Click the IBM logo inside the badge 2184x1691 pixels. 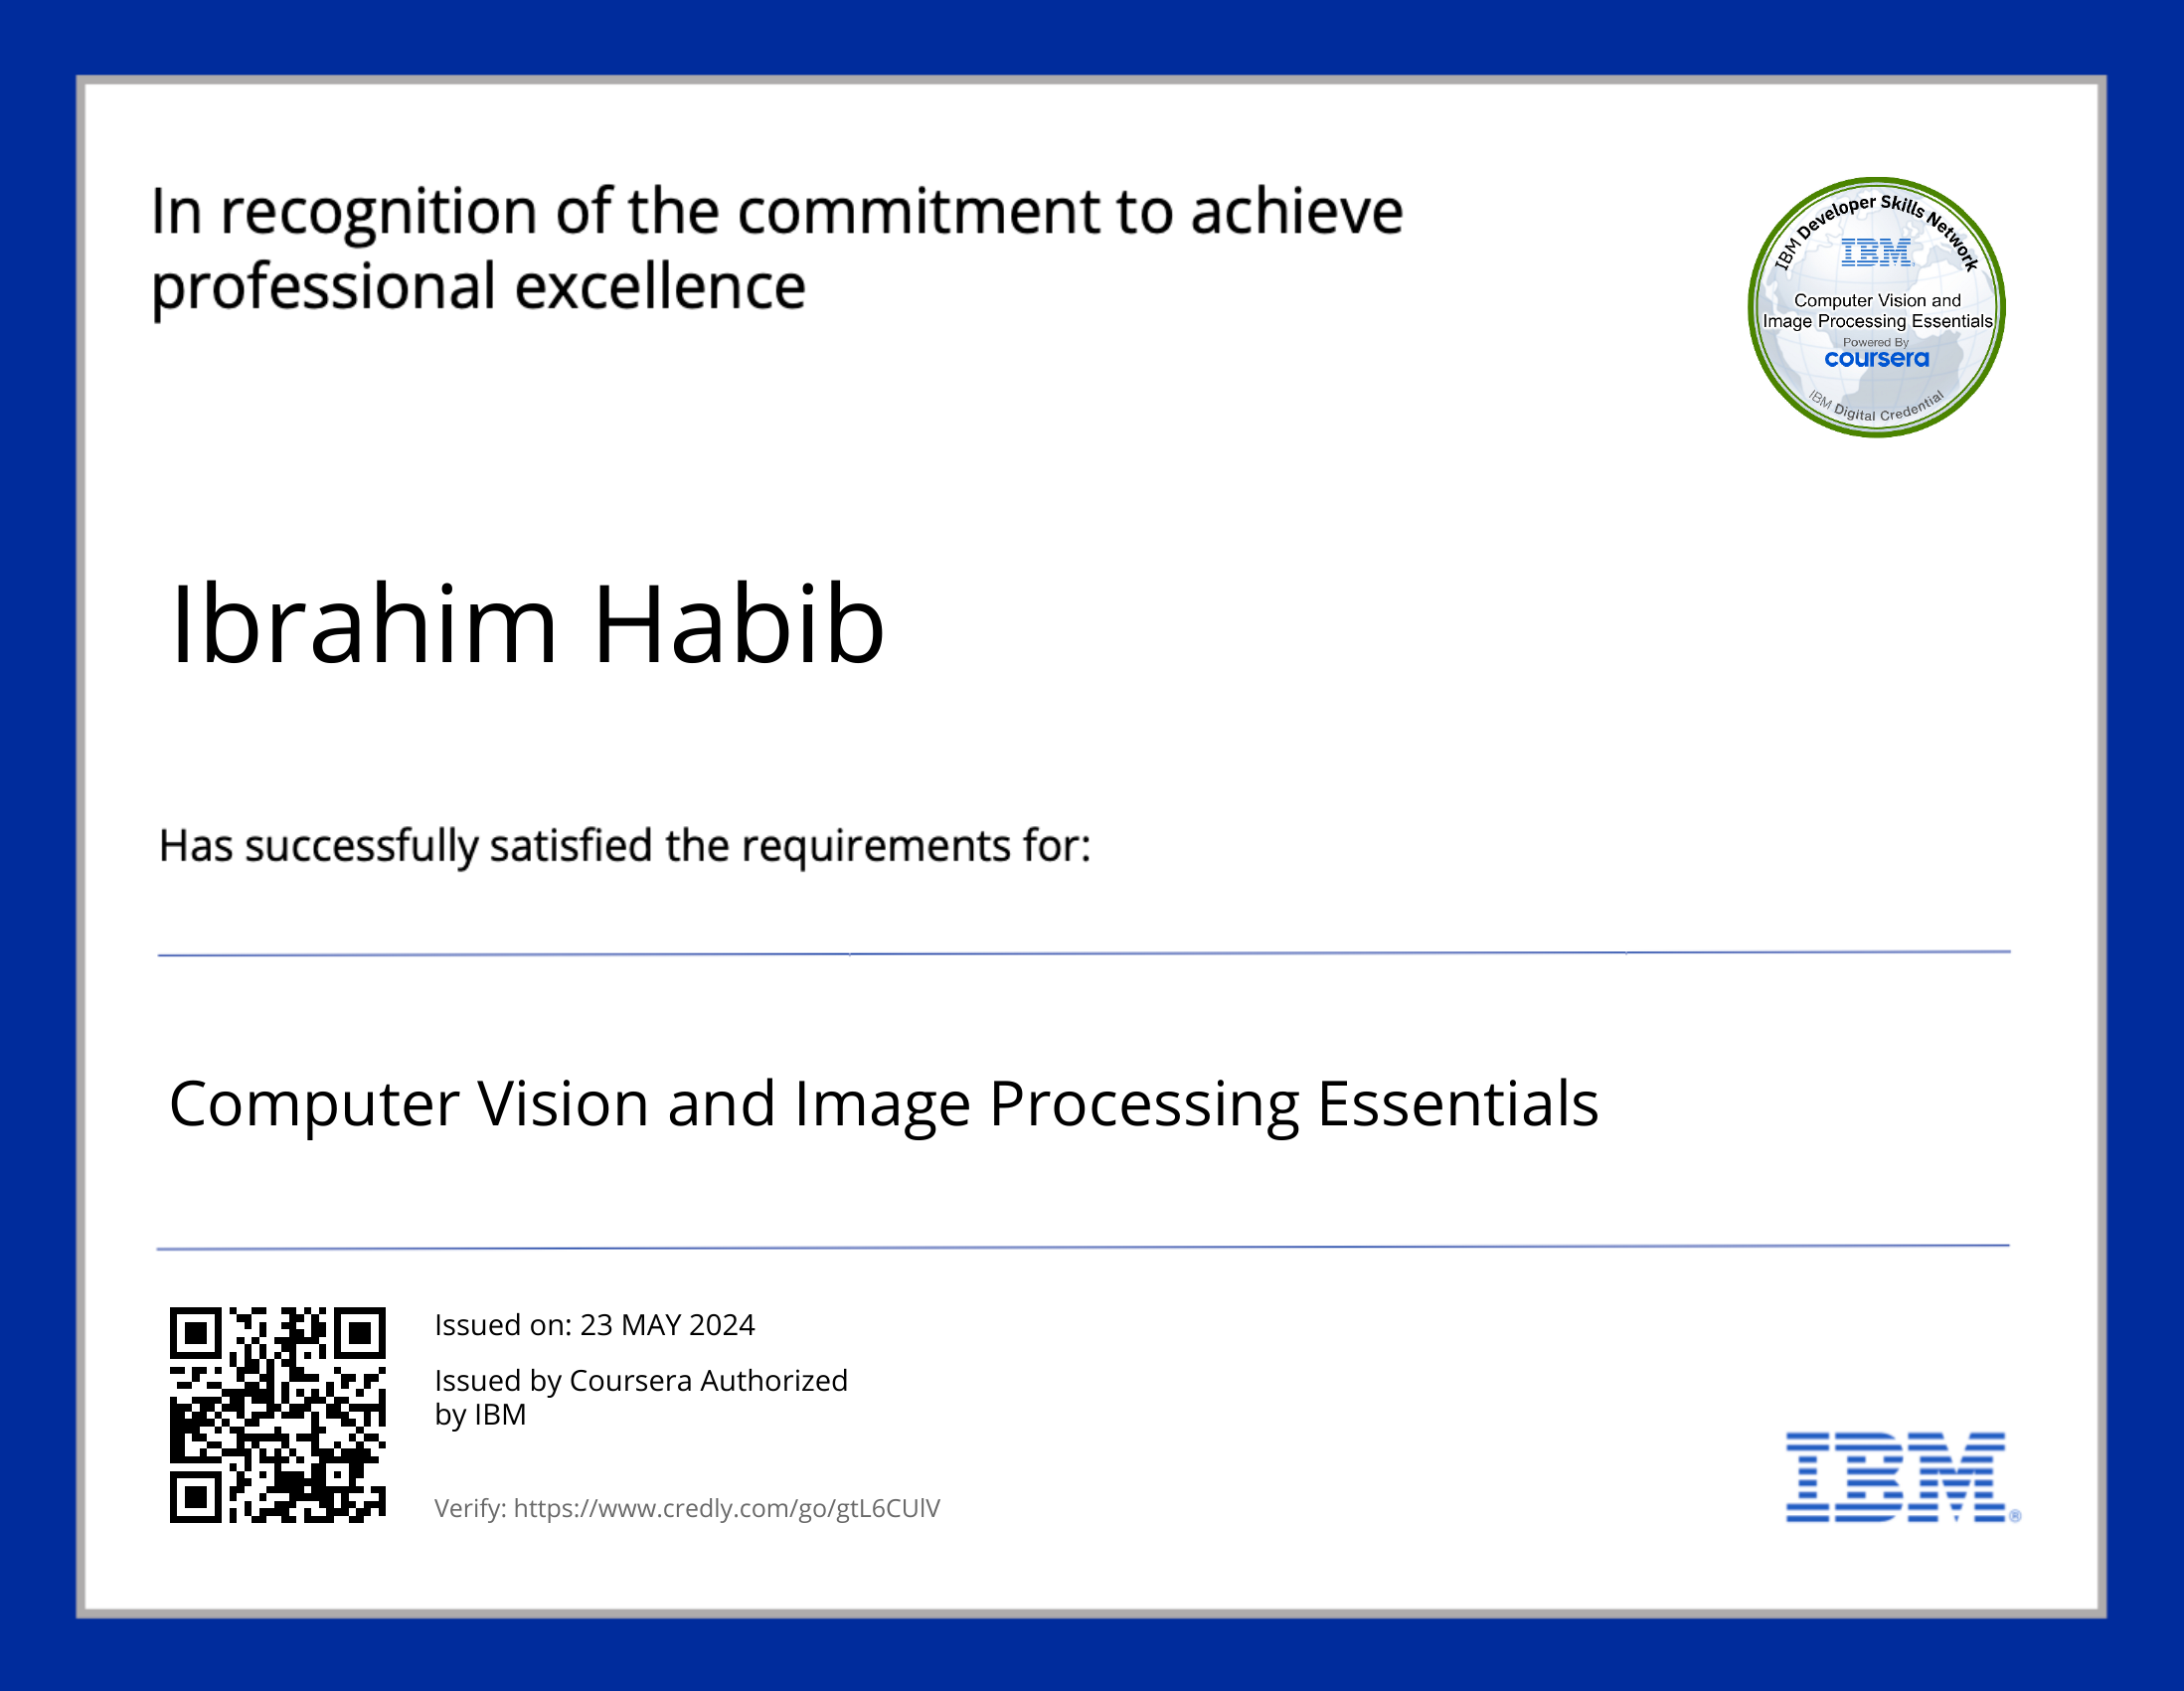click(x=1876, y=252)
